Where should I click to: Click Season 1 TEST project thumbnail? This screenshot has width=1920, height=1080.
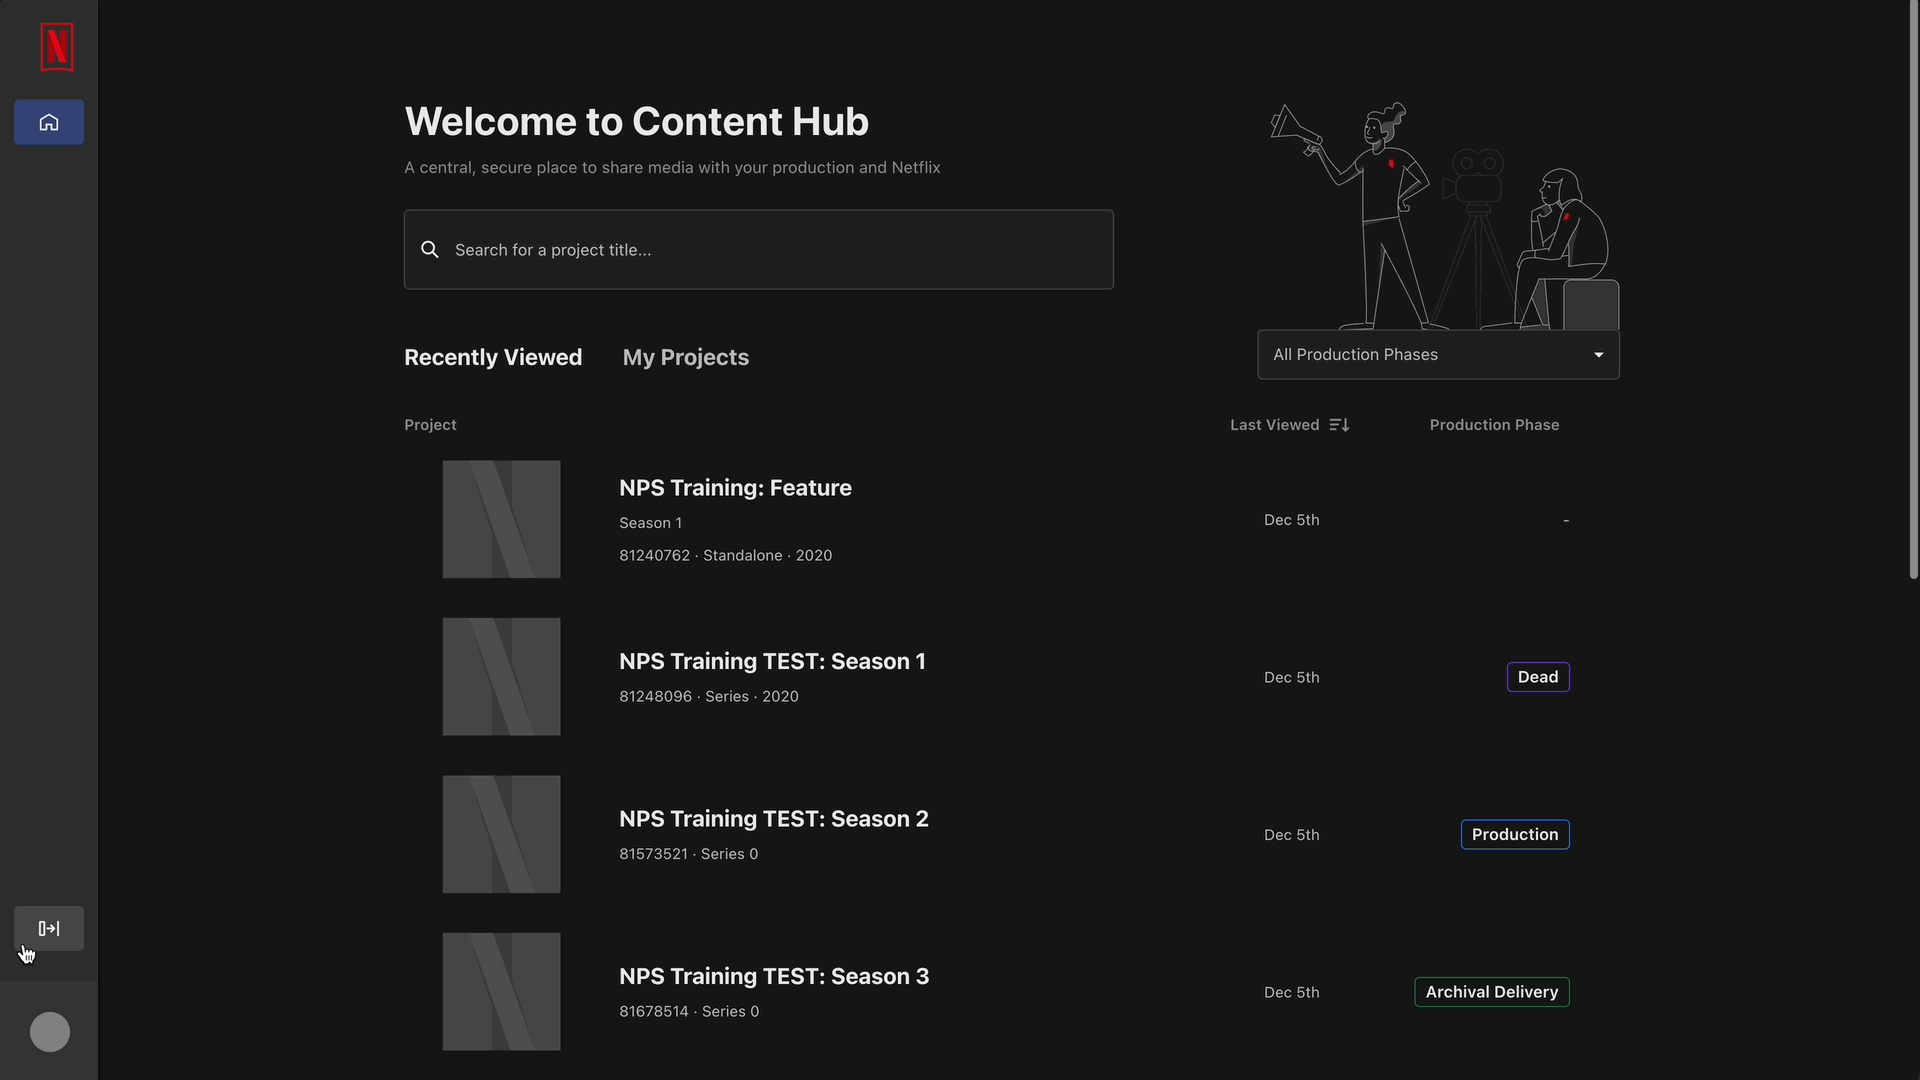click(502, 677)
